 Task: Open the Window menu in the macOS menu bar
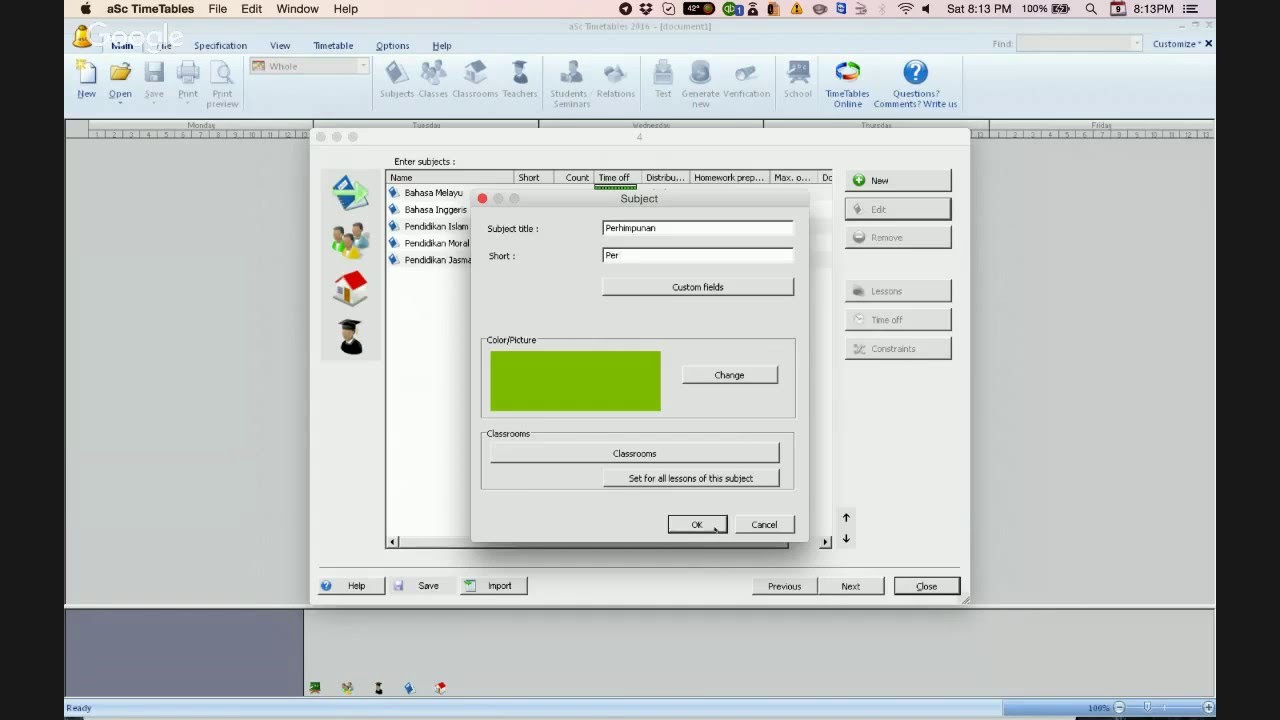coord(297,9)
